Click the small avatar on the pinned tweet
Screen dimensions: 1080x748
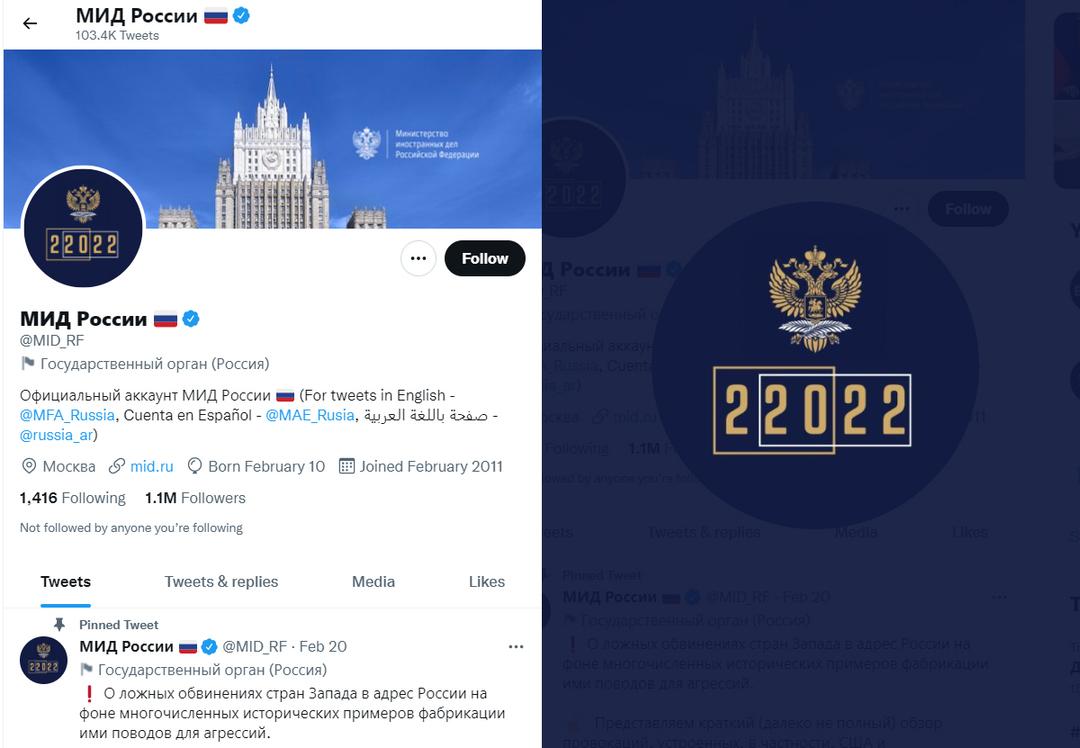[x=44, y=659]
